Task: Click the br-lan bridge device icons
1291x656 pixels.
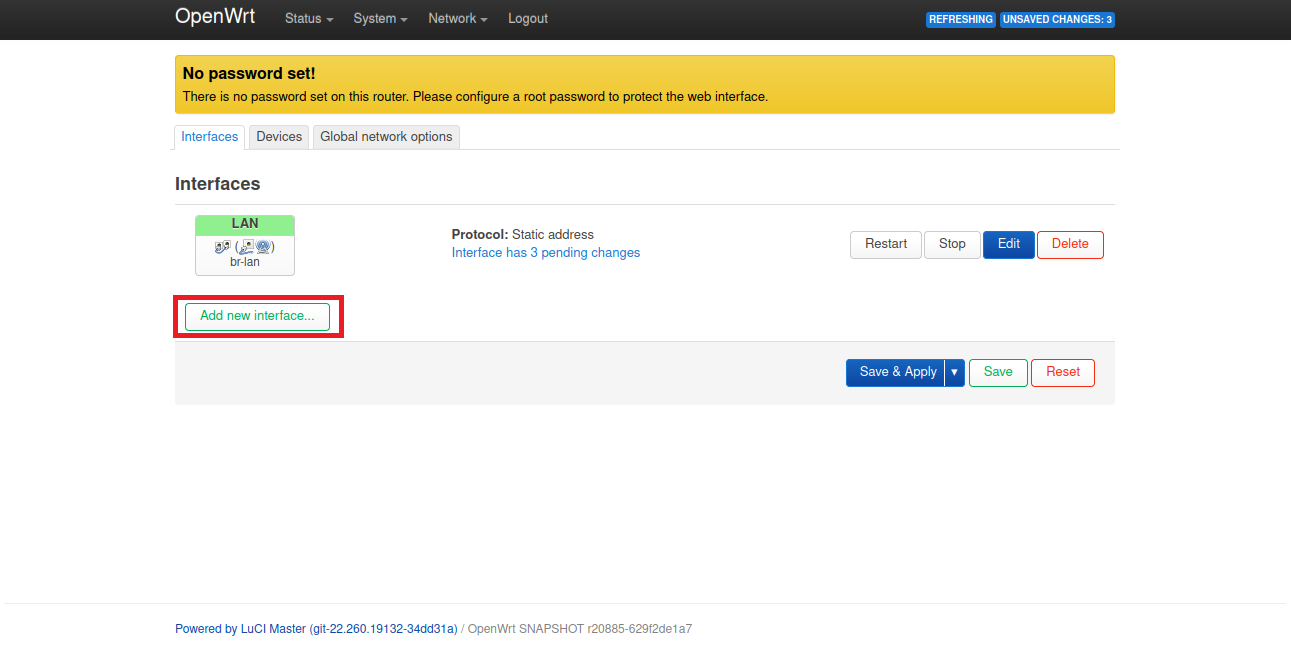Action: point(245,246)
